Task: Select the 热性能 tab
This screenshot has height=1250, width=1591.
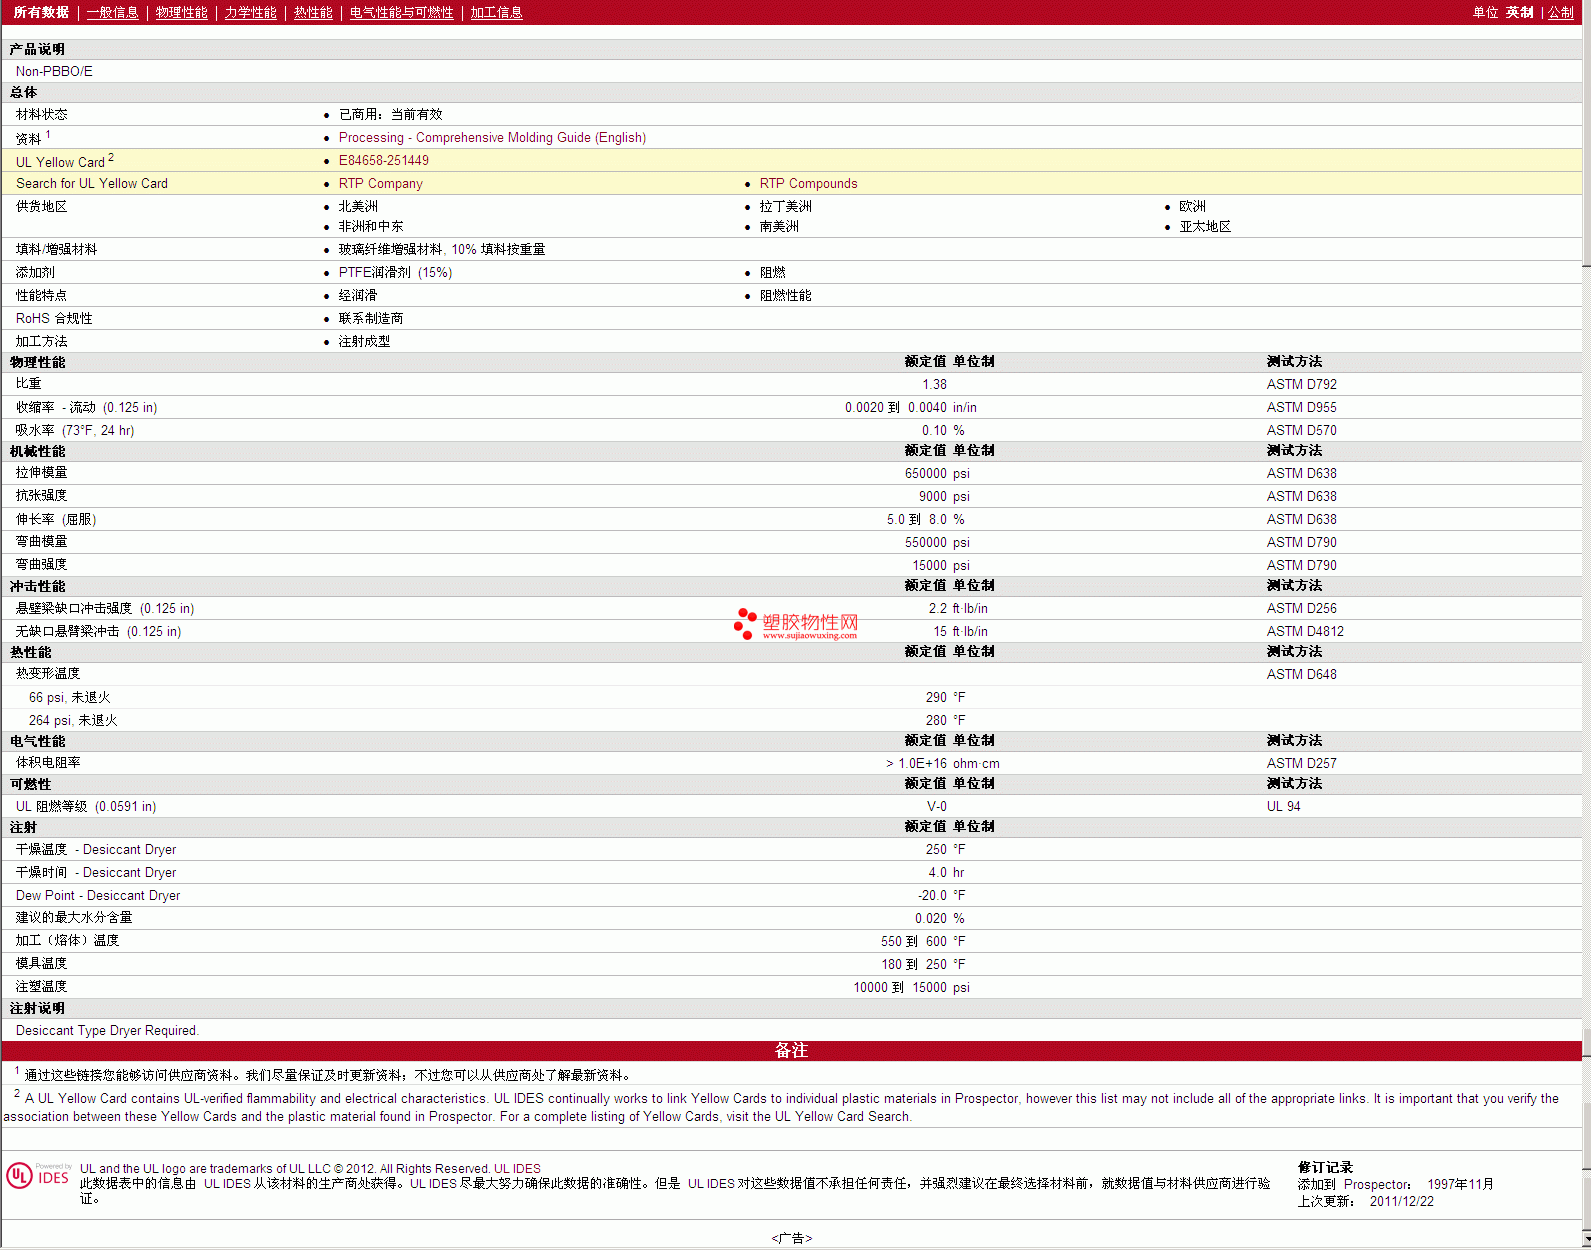Action: click(x=313, y=13)
